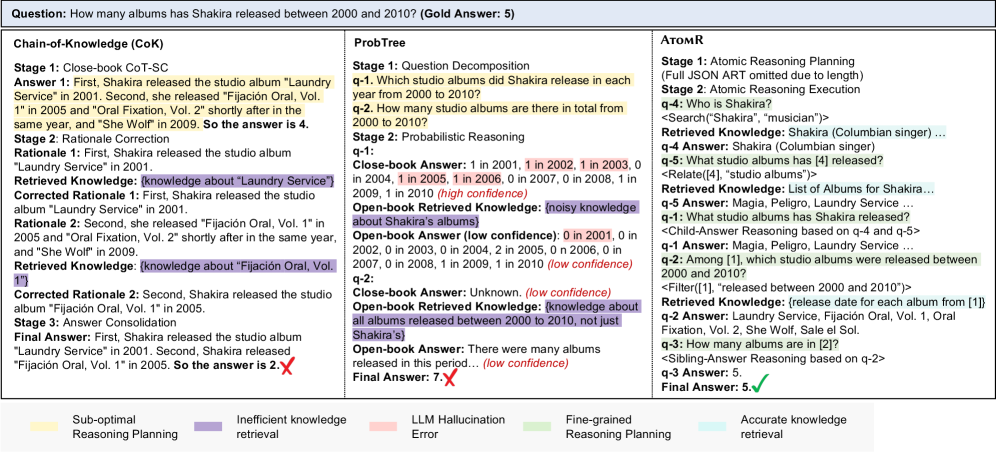Click "Child-Answer Reasoning based on q-4 and q-5"
Image resolution: width=997 pixels, height=452 pixels.
pyautogui.click(x=790, y=231)
